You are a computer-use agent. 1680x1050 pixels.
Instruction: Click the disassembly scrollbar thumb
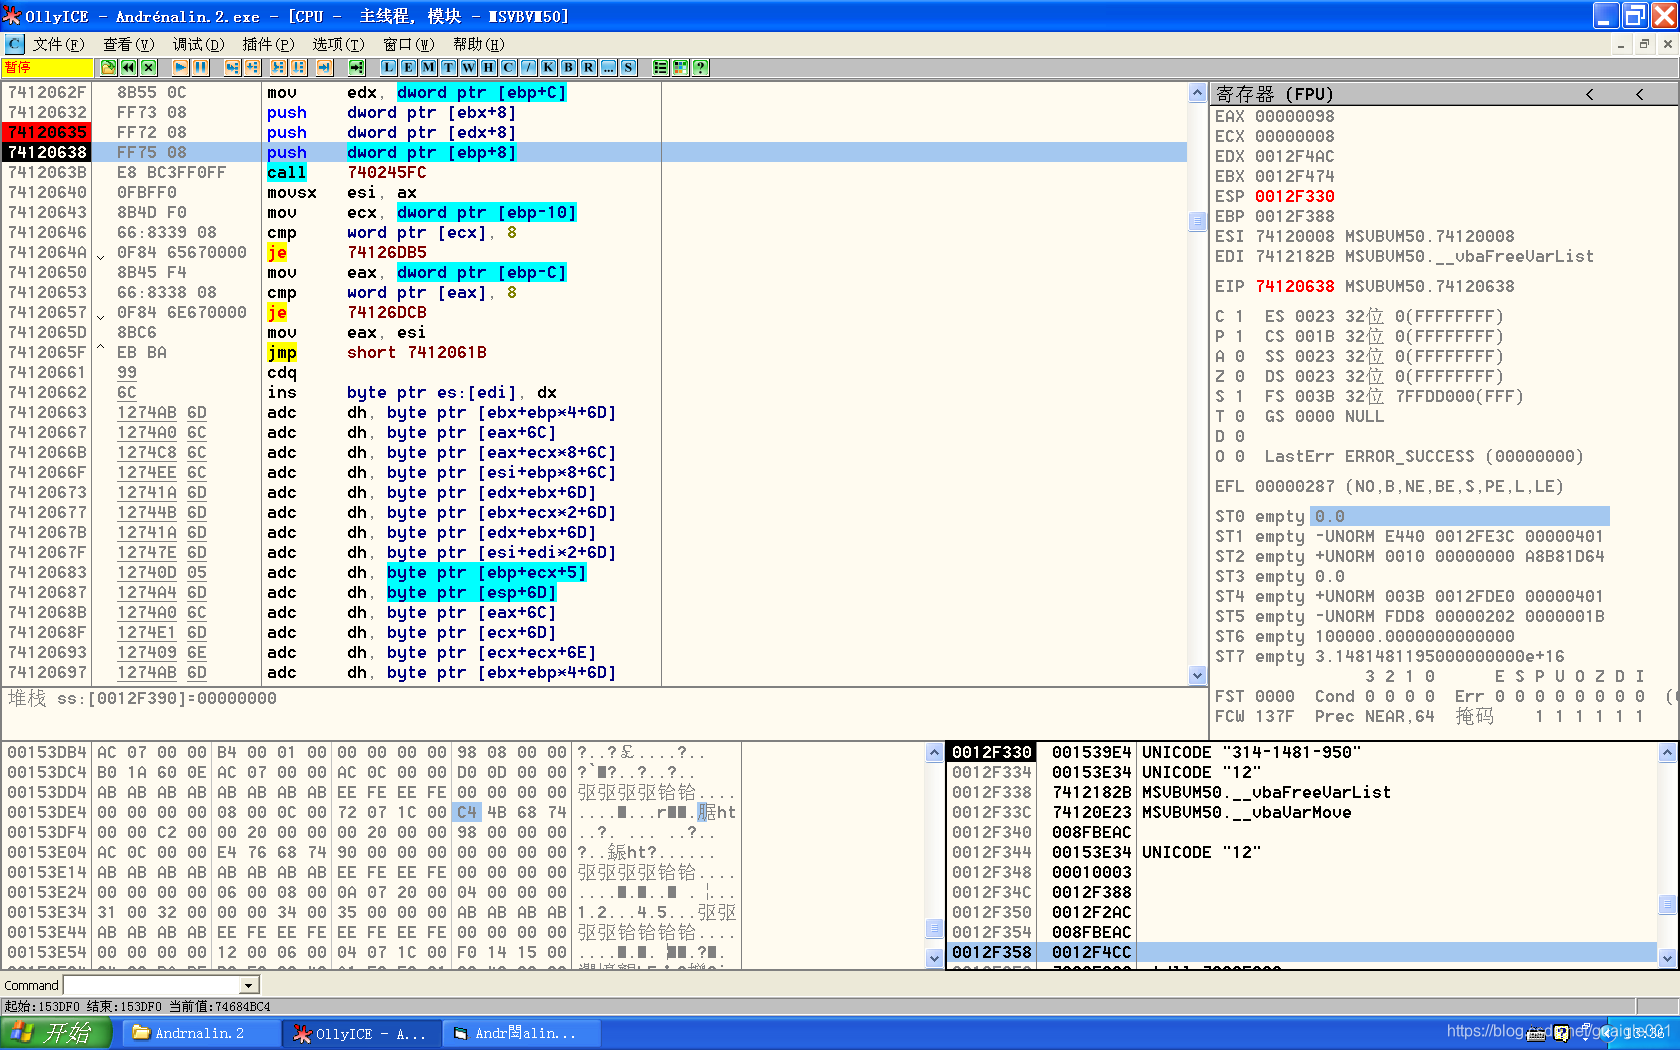coord(1197,221)
